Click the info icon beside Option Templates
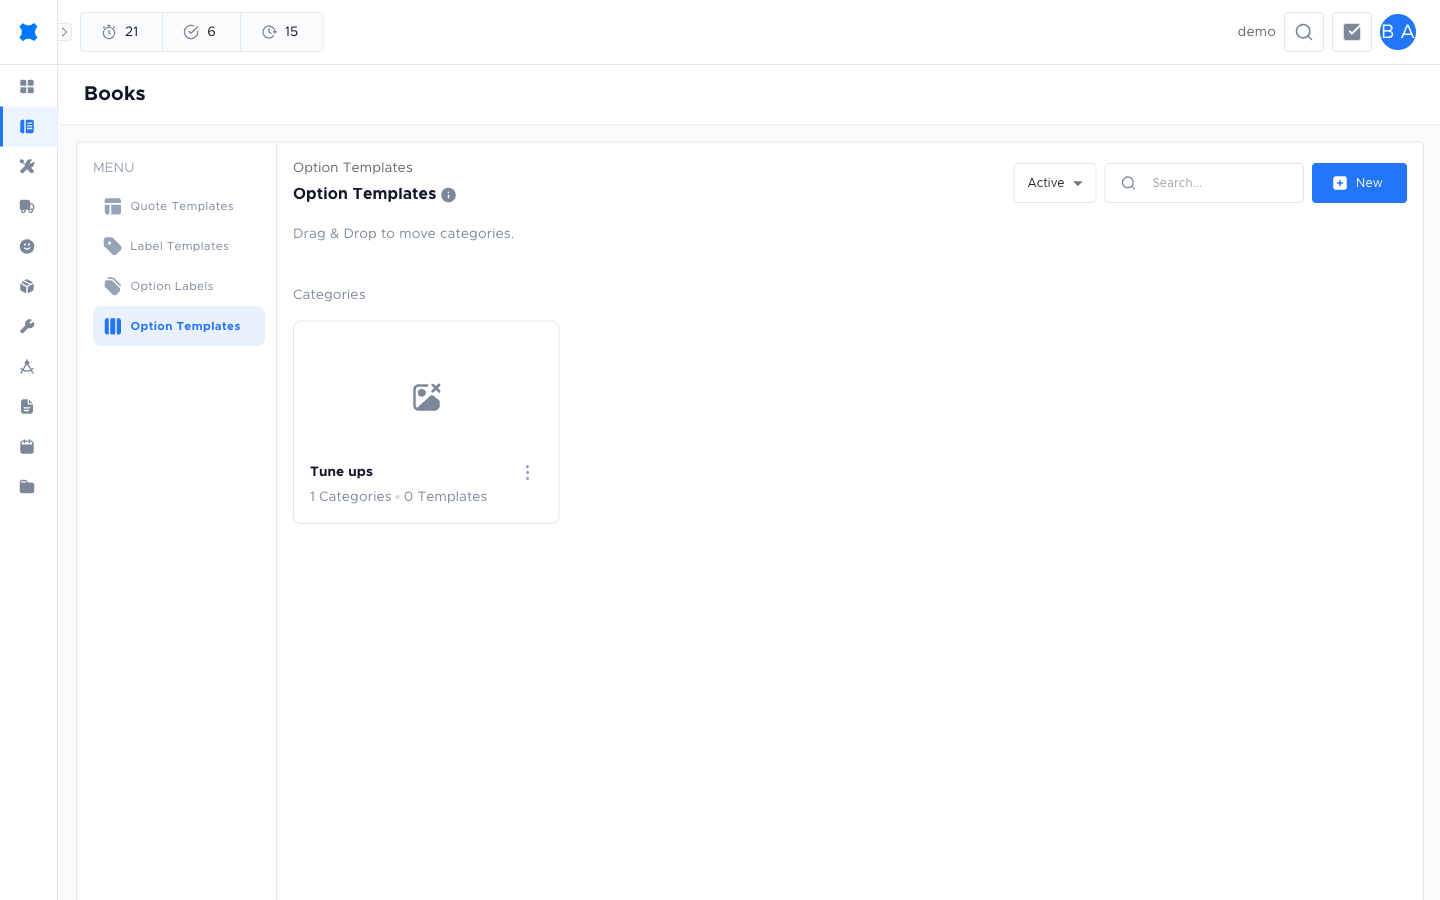1440x900 pixels. tap(449, 195)
